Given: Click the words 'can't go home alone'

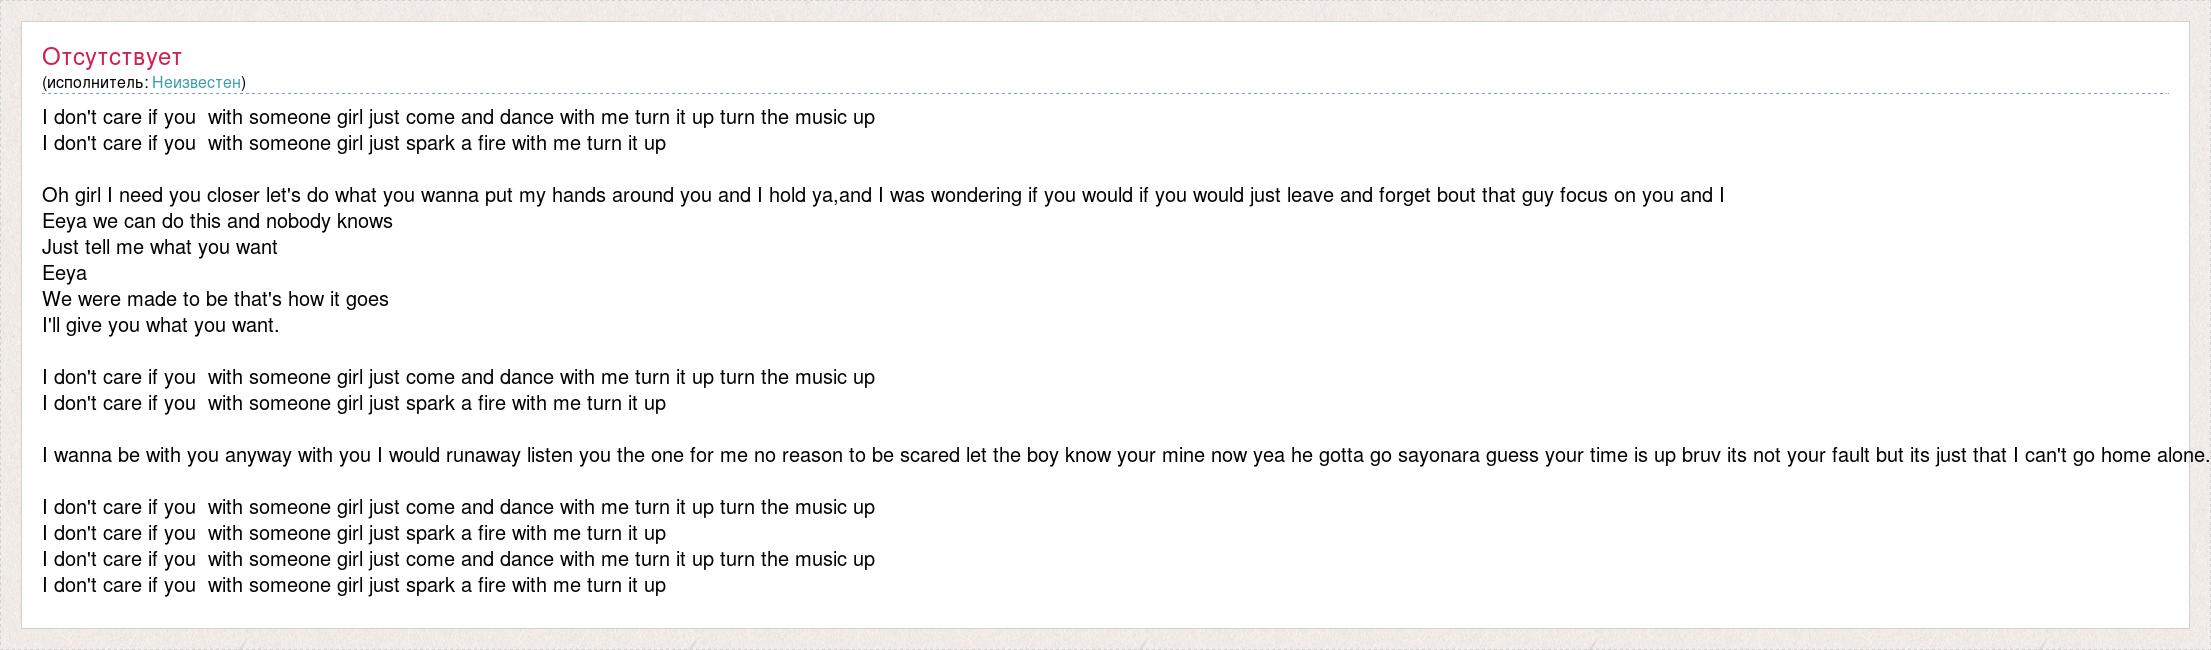Looking at the screenshot, I should 2120,456.
